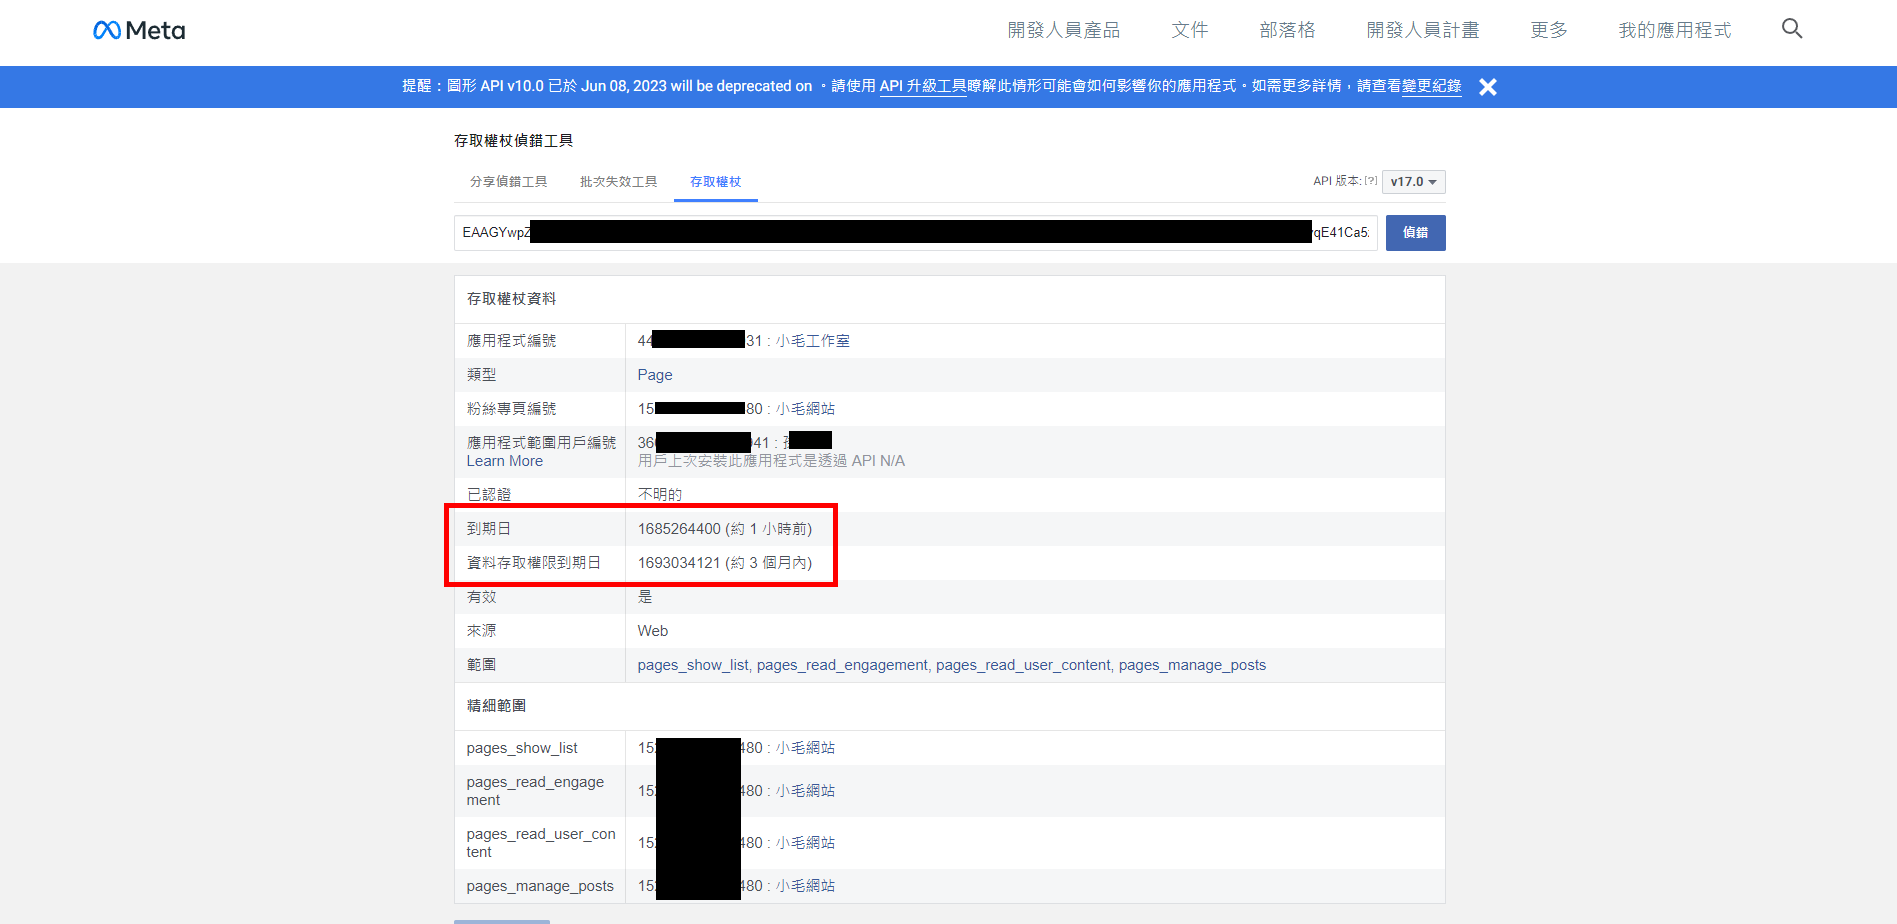
Task: Click the 應用程式編號 row label
Action: [x=512, y=341]
